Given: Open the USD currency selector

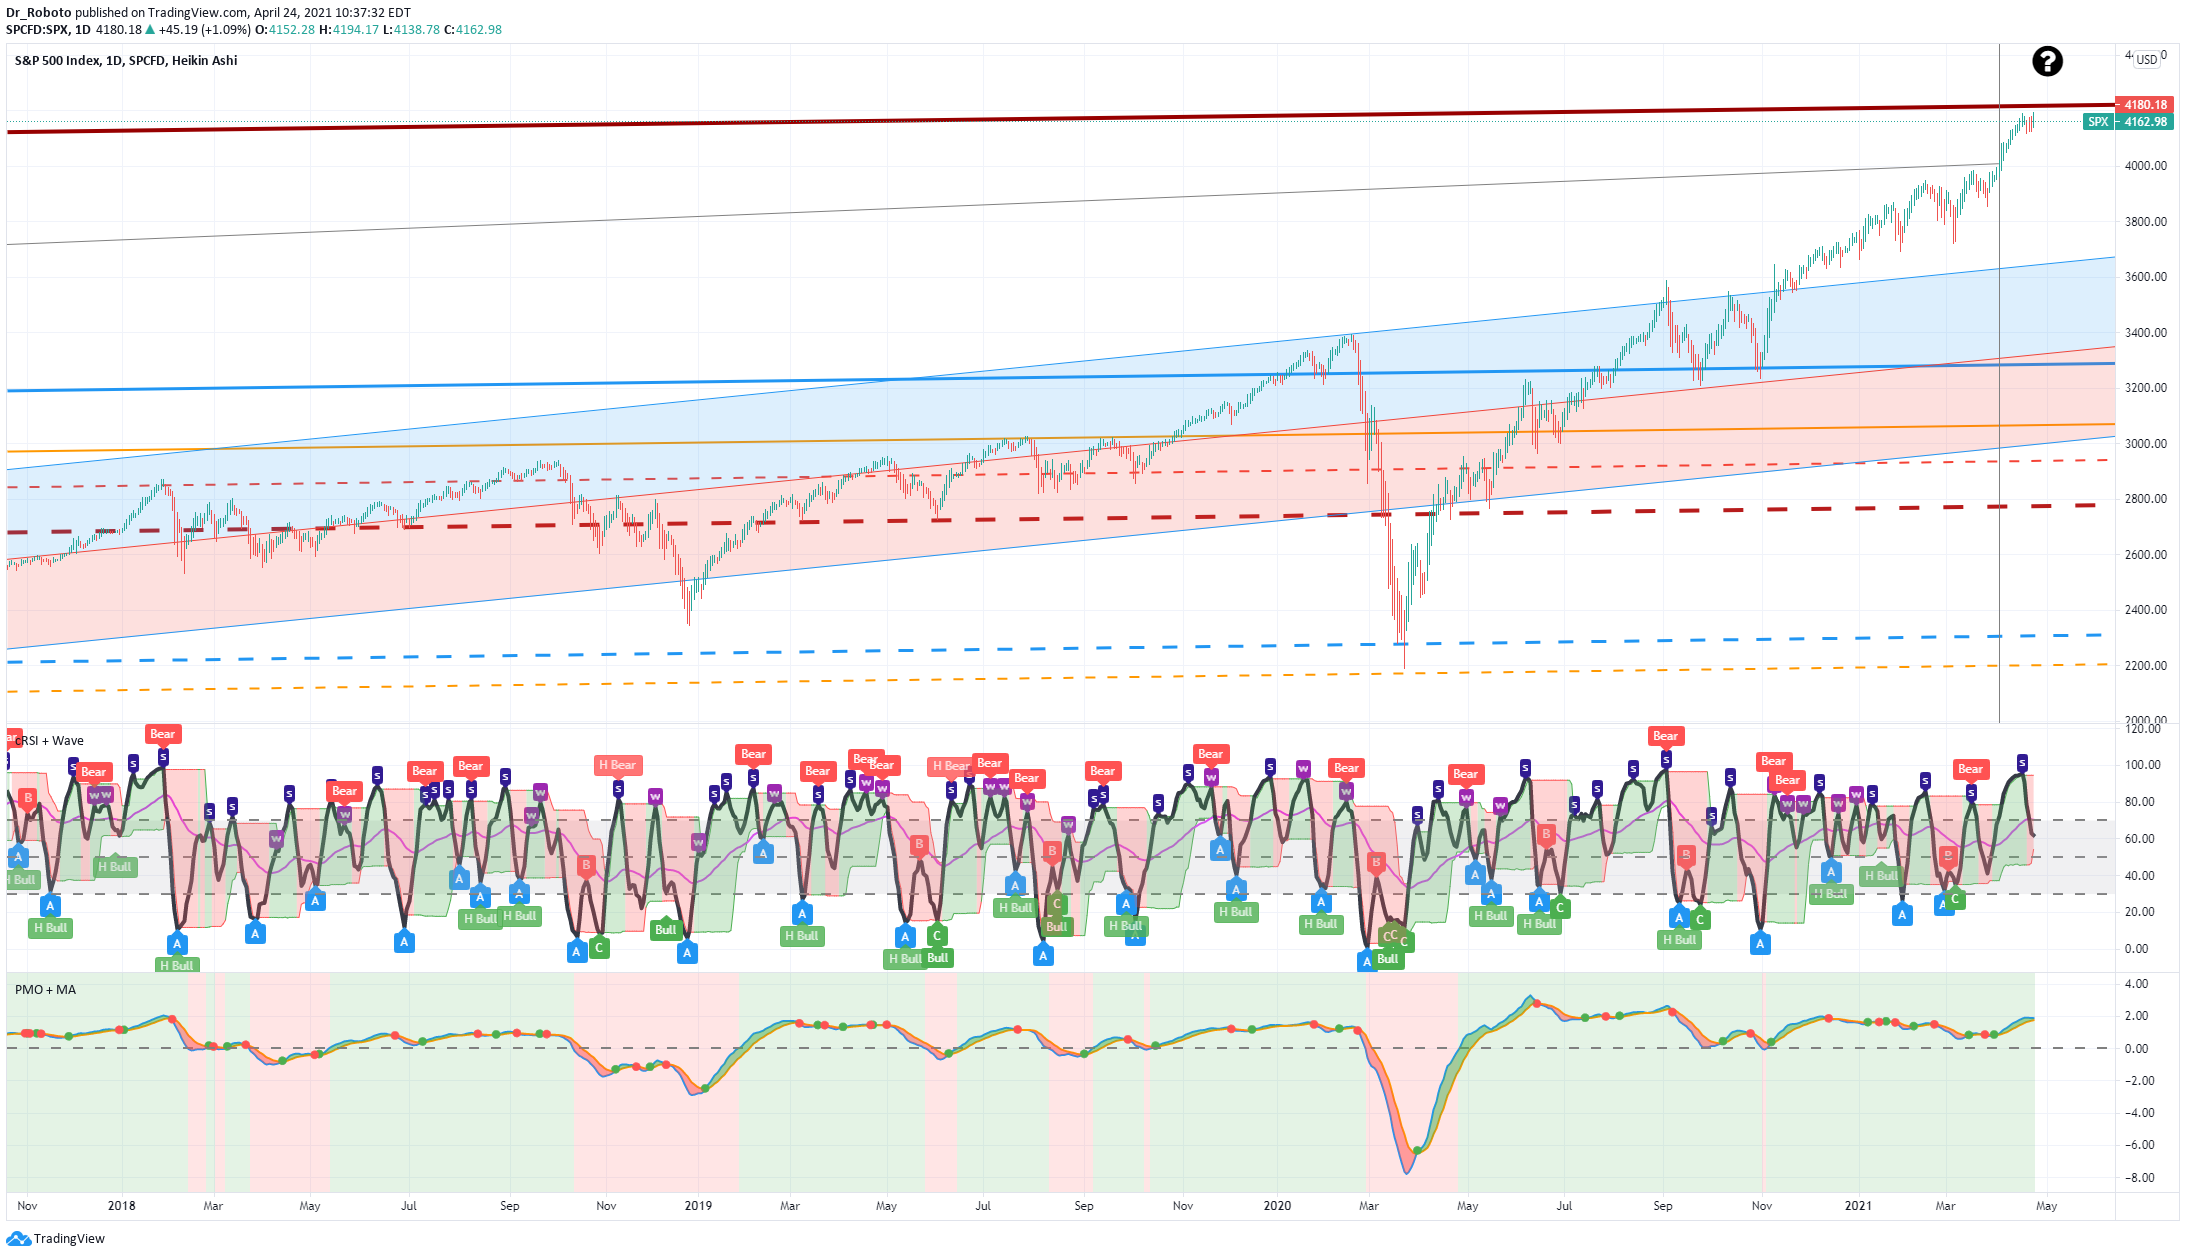Looking at the screenshot, I should 2147,59.
